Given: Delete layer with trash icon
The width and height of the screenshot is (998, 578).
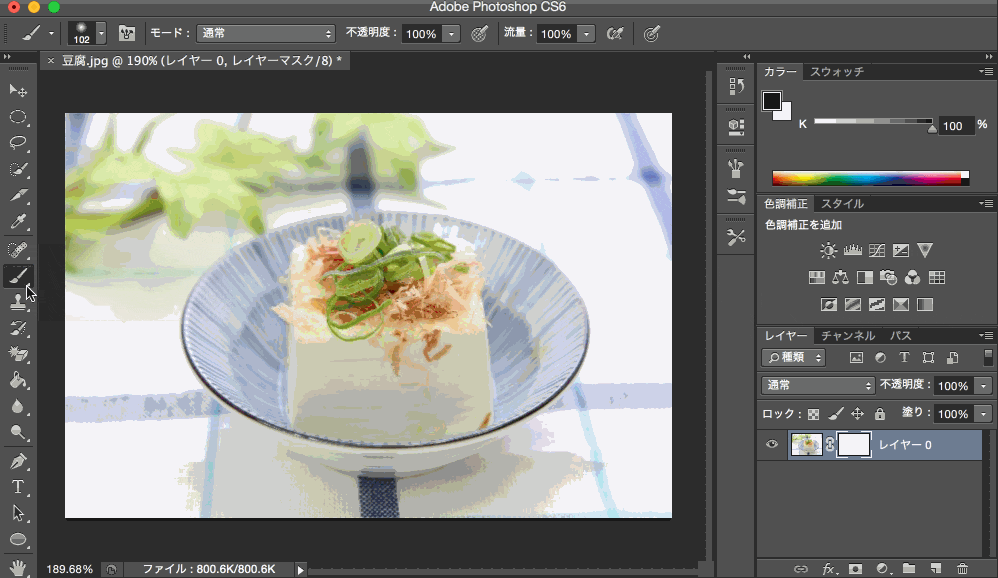Looking at the screenshot, I should [x=962, y=568].
